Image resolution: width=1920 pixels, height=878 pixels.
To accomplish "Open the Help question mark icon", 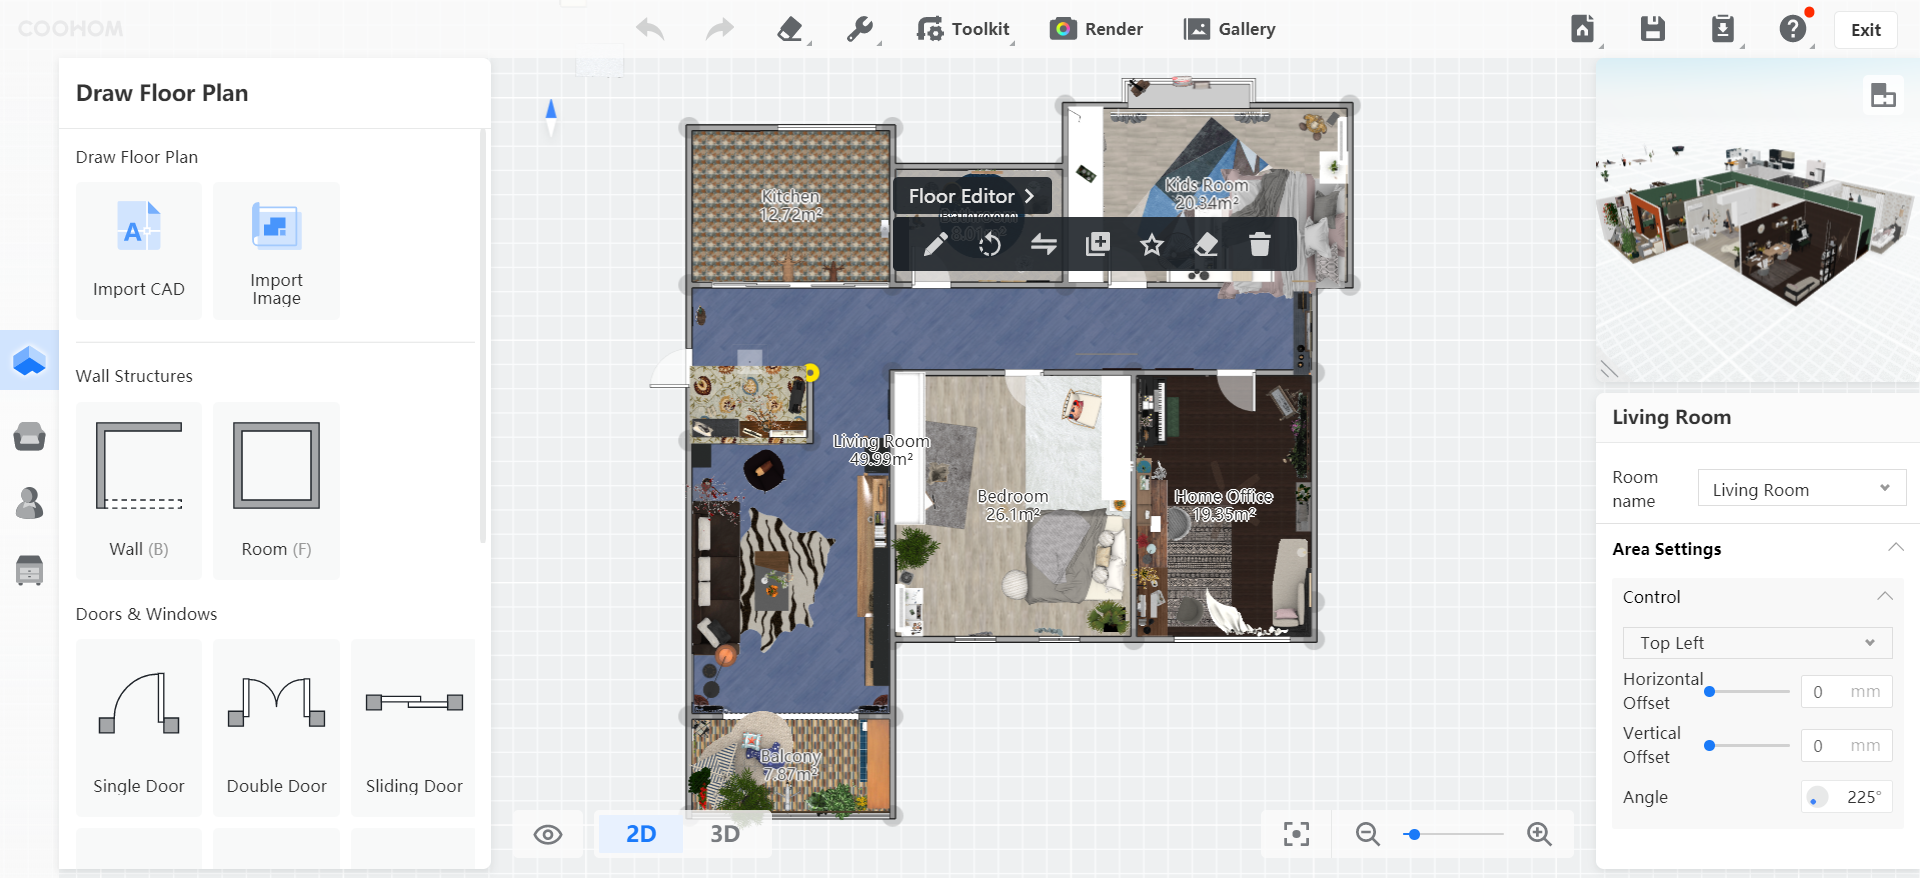I will pos(1793,29).
